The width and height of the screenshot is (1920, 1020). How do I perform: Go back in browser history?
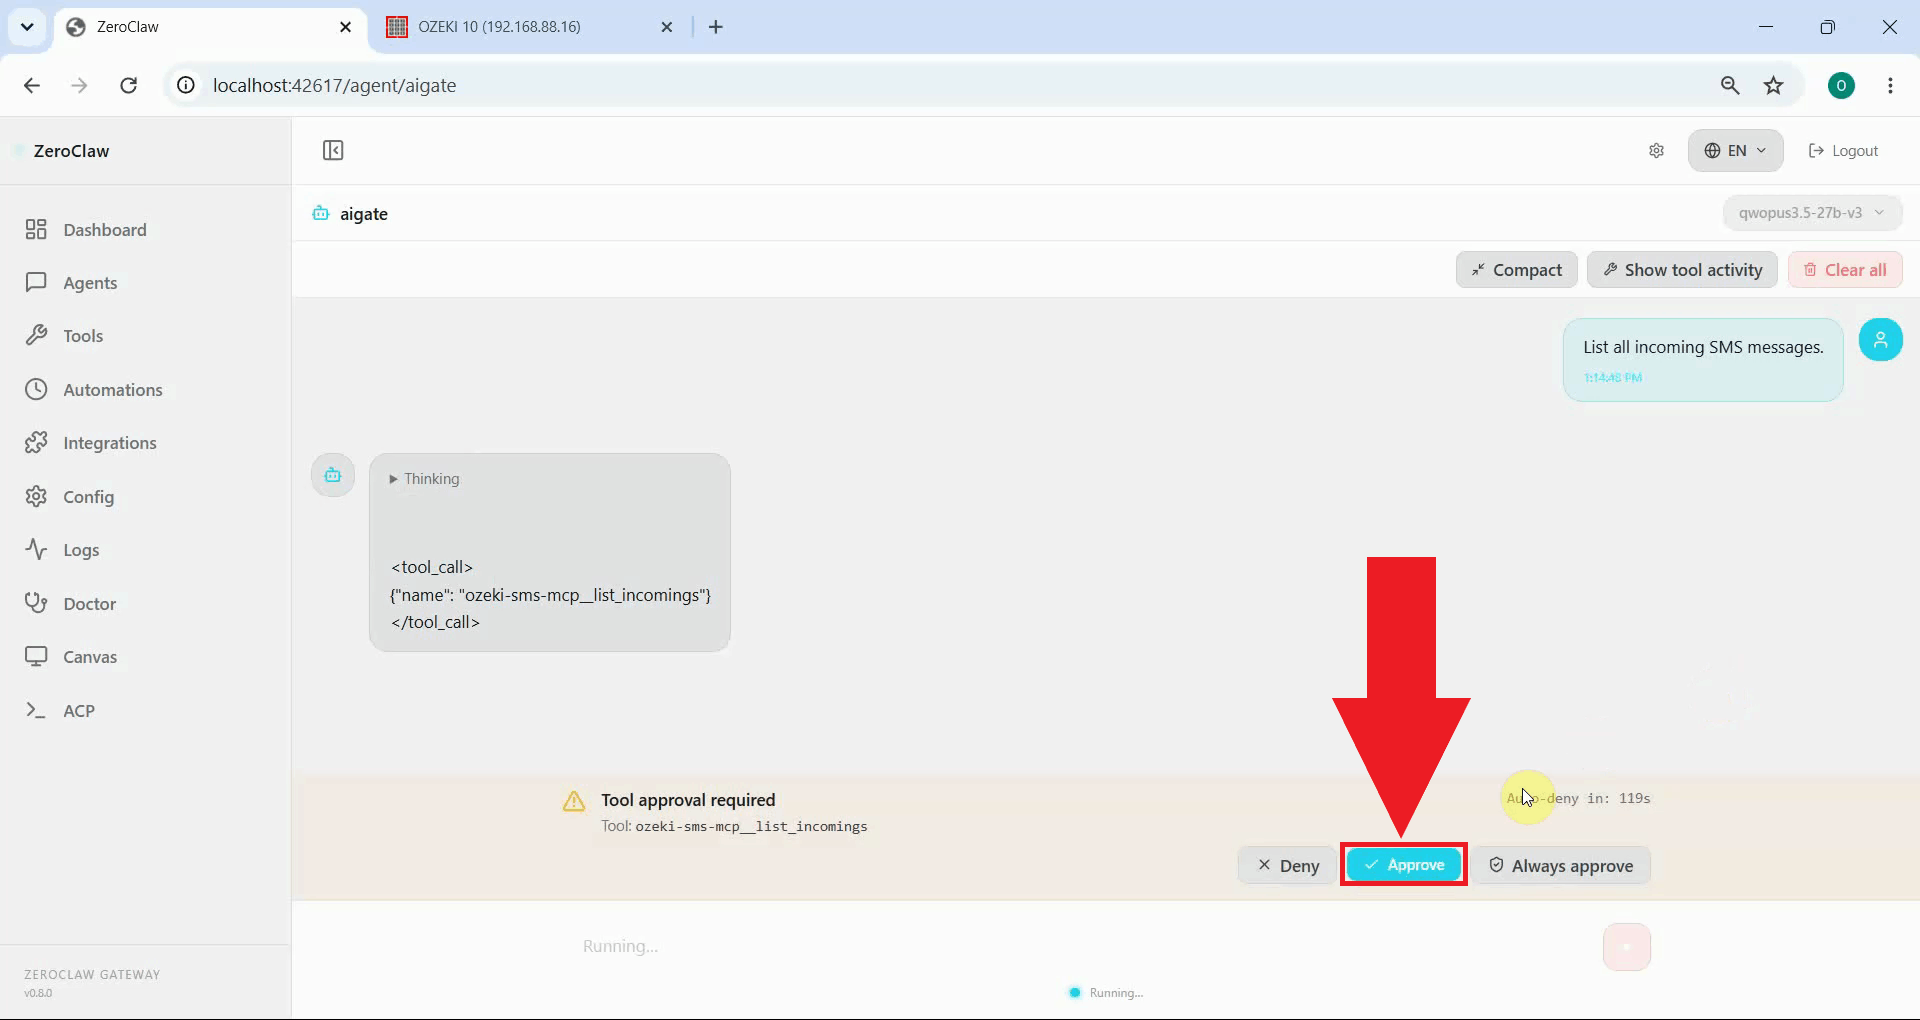point(32,86)
